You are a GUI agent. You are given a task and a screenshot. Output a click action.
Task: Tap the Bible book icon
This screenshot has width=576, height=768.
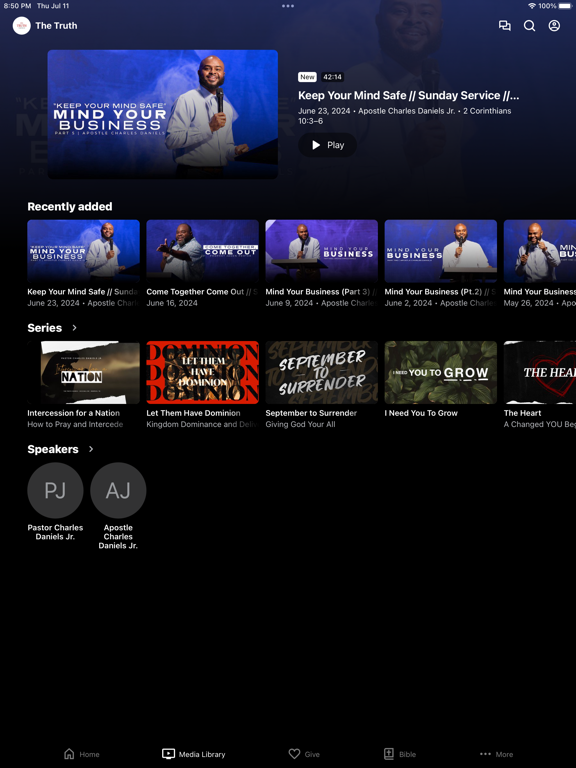pyautogui.click(x=389, y=754)
